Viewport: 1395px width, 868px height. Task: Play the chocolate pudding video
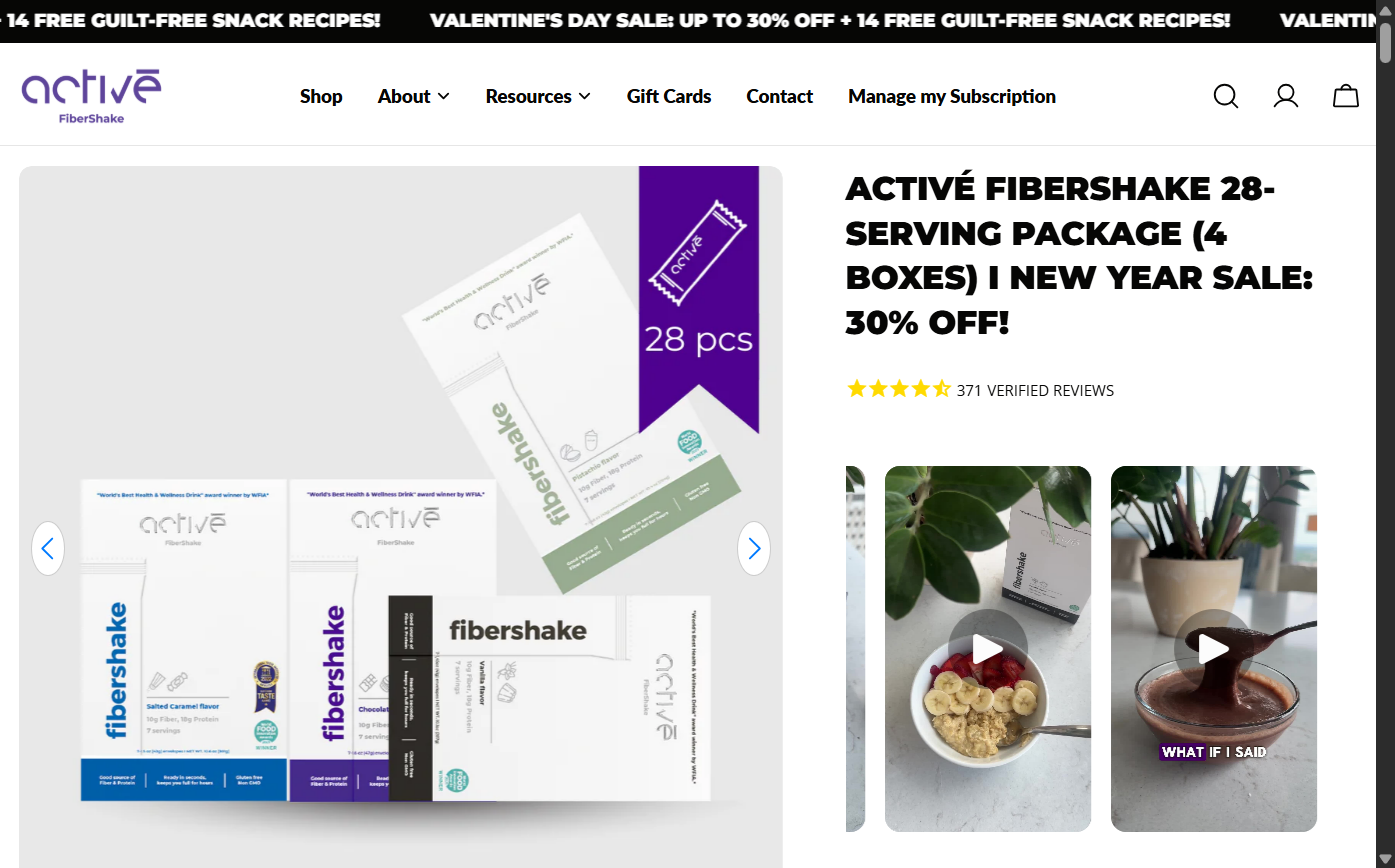pos(1214,649)
